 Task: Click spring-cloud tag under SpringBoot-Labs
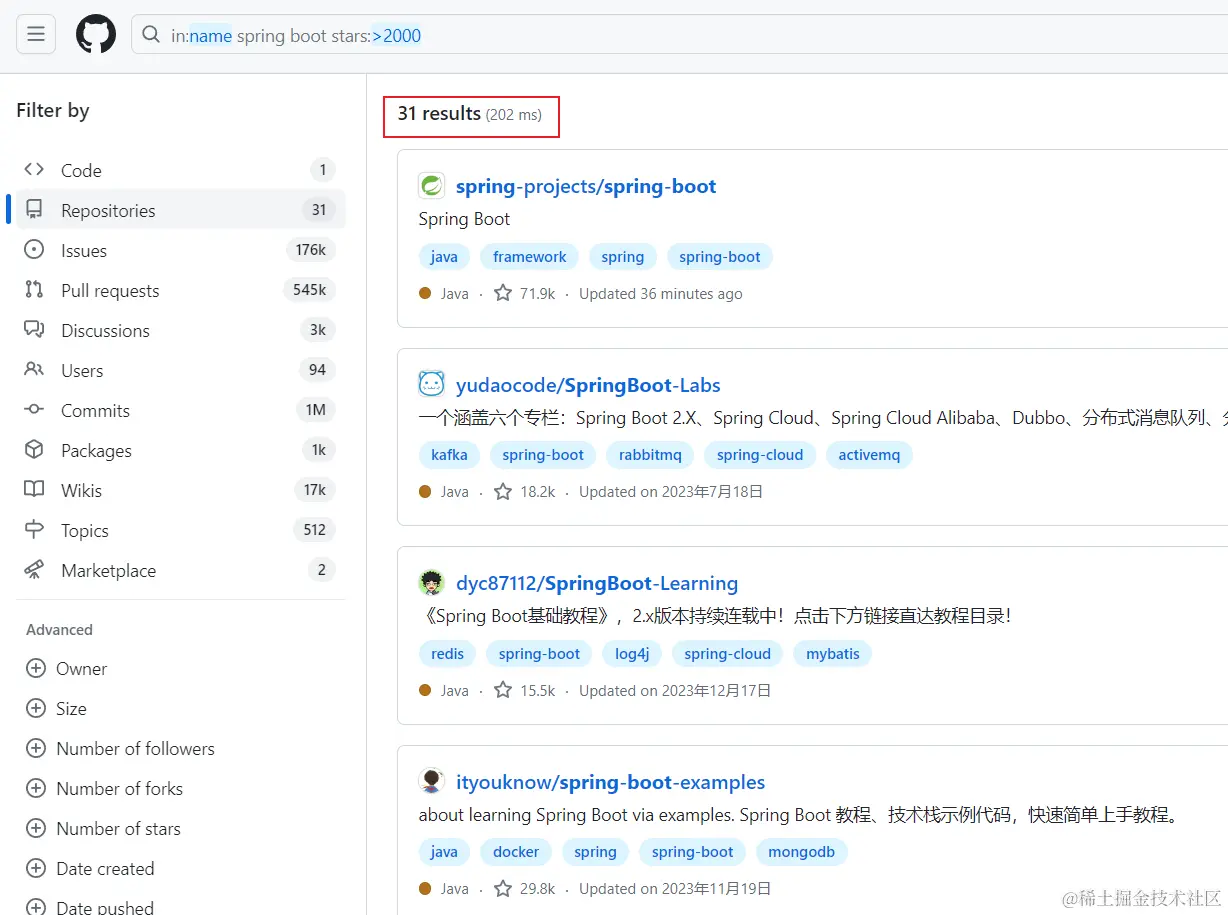point(760,455)
